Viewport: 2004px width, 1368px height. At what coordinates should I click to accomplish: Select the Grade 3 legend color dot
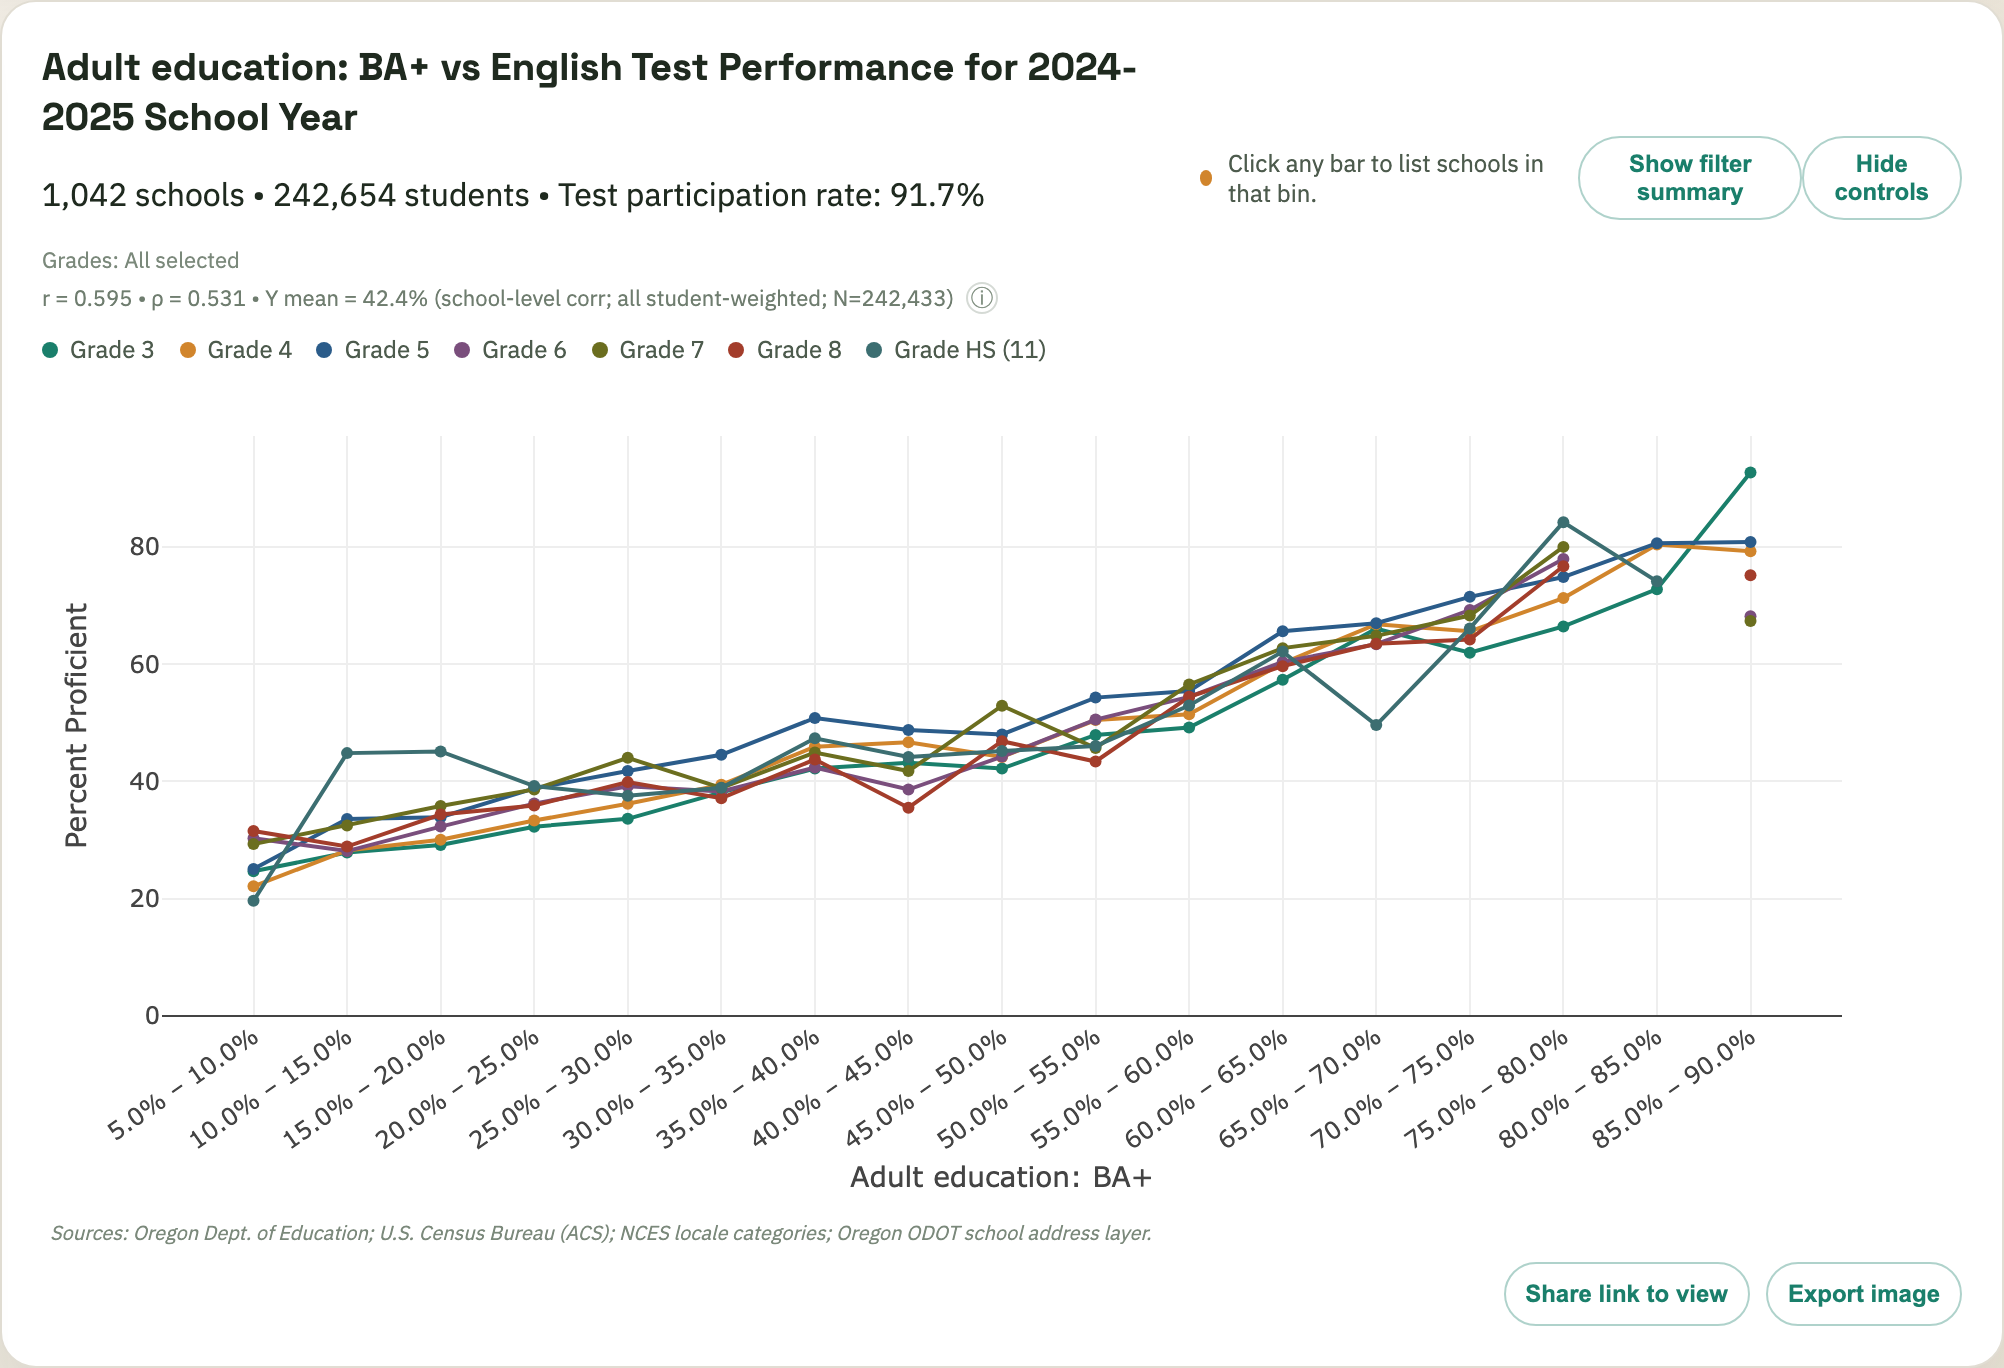point(49,350)
